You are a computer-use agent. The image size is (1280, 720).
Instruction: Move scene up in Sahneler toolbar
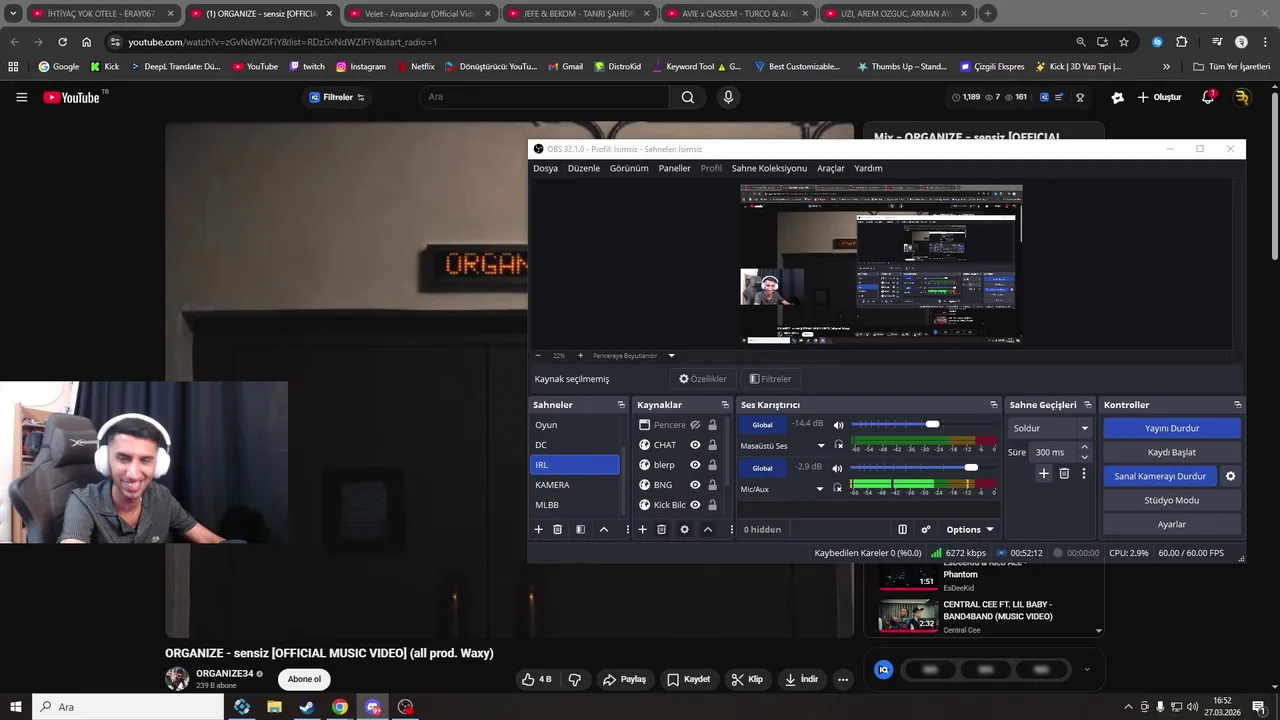tap(604, 529)
